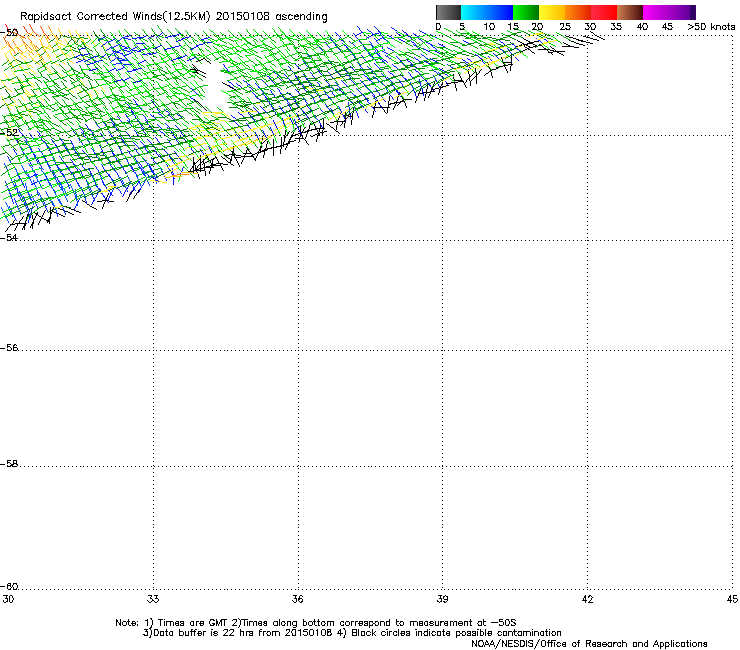Click the longitude label '33'
740x650 pixels.
[153, 599]
